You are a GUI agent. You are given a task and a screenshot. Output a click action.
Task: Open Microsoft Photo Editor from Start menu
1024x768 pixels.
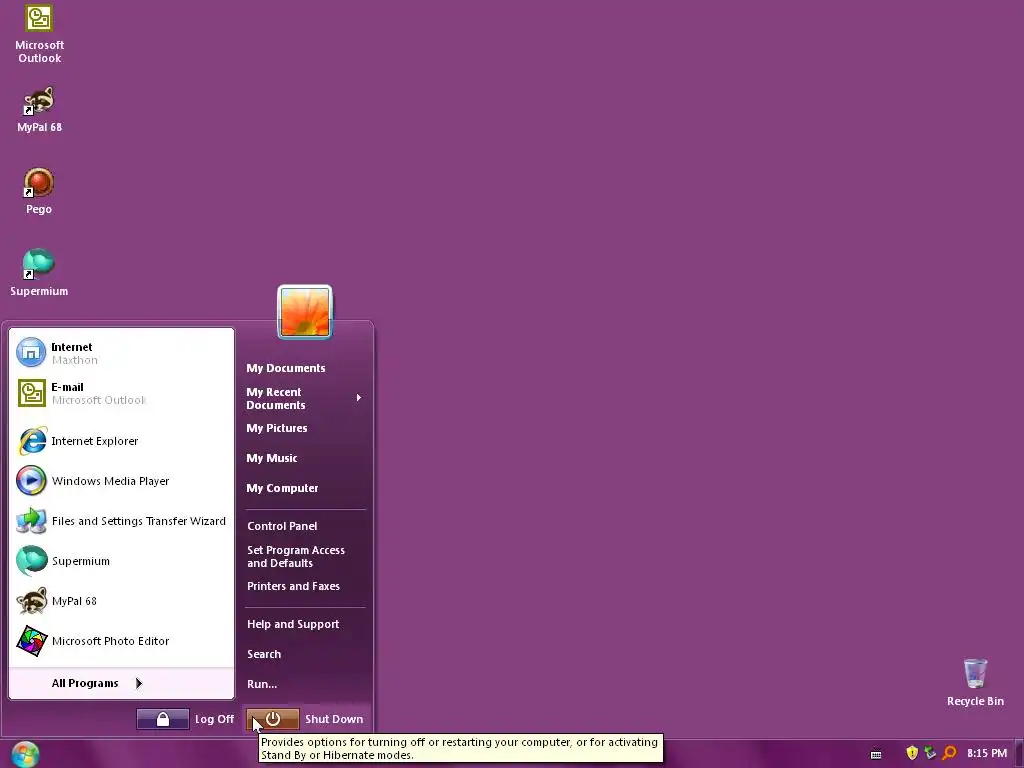pos(121,641)
